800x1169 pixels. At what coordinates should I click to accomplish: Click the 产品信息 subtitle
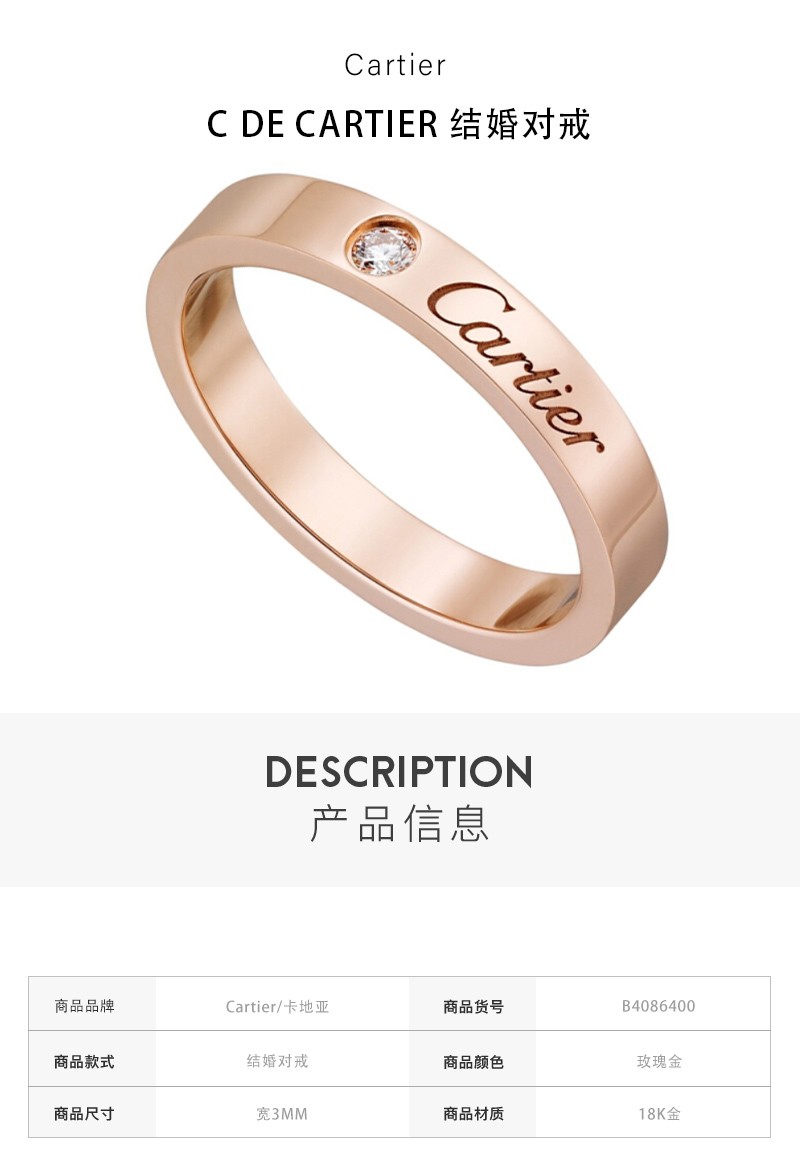(400, 824)
